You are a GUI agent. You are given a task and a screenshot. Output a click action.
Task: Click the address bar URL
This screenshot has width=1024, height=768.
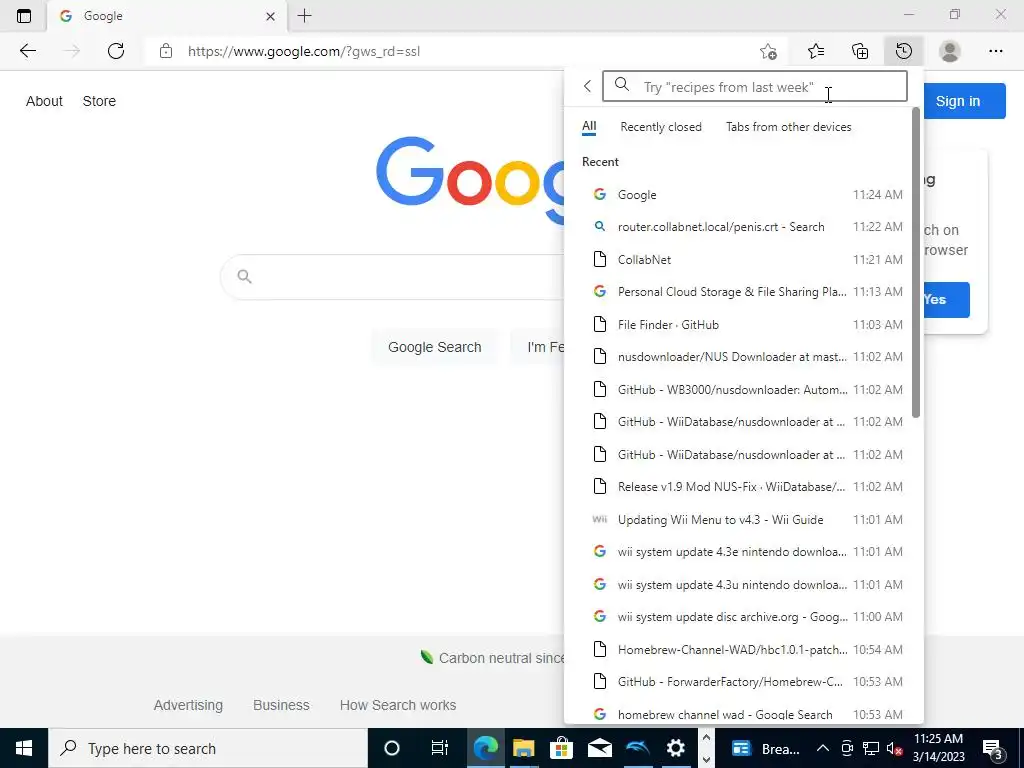[x=304, y=51]
